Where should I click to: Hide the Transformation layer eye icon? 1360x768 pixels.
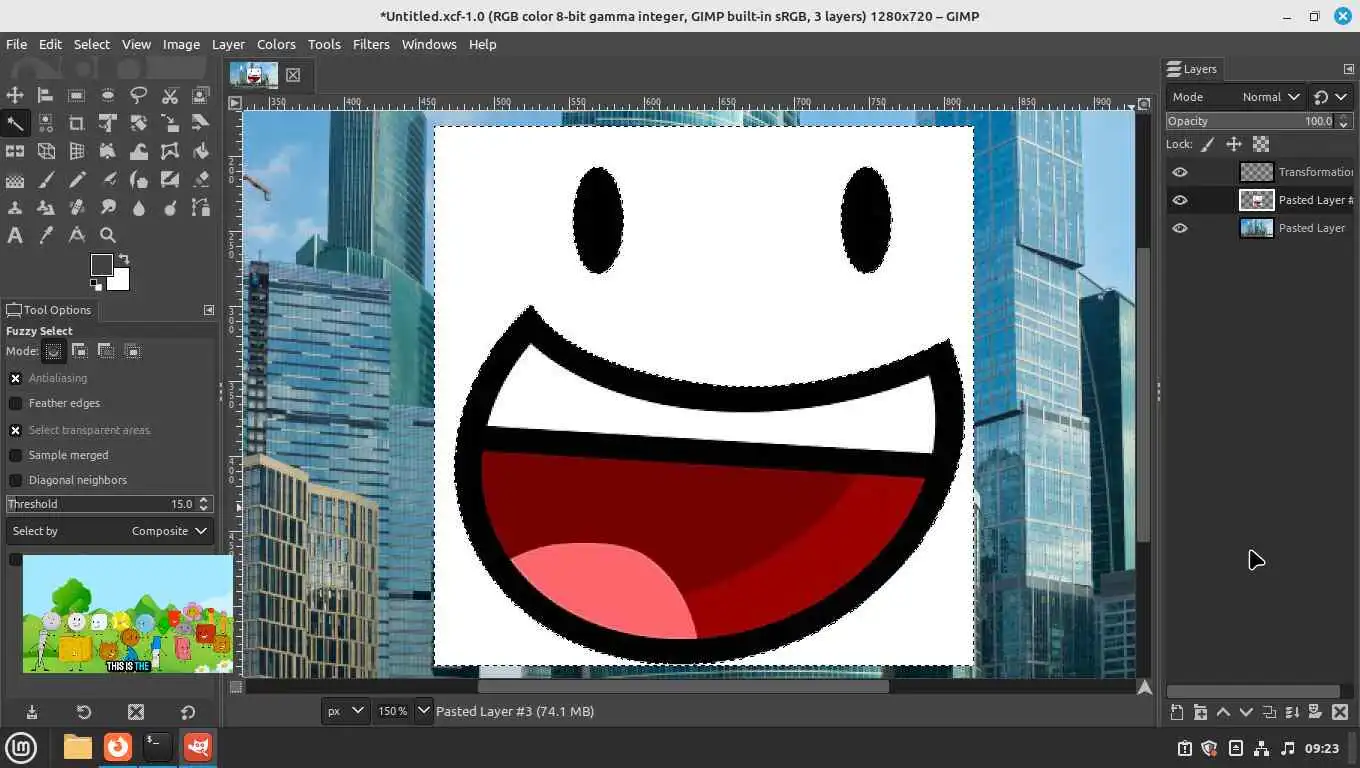1180,172
